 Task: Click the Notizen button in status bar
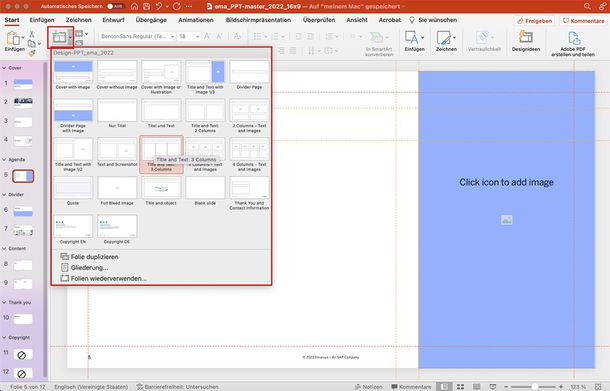(x=368, y=386)
